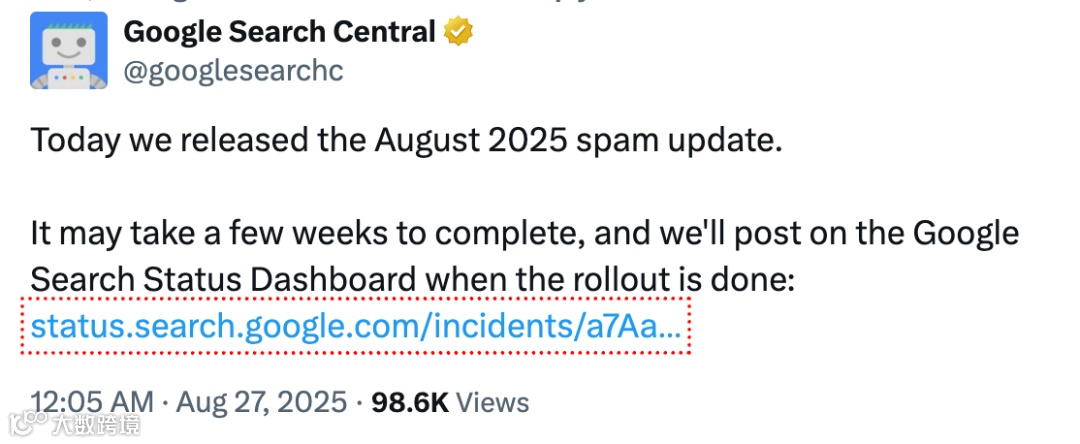The image size is (1080, 444).
Task: Open the status.search.google.com incidents link
Action: tap(356, 325)
